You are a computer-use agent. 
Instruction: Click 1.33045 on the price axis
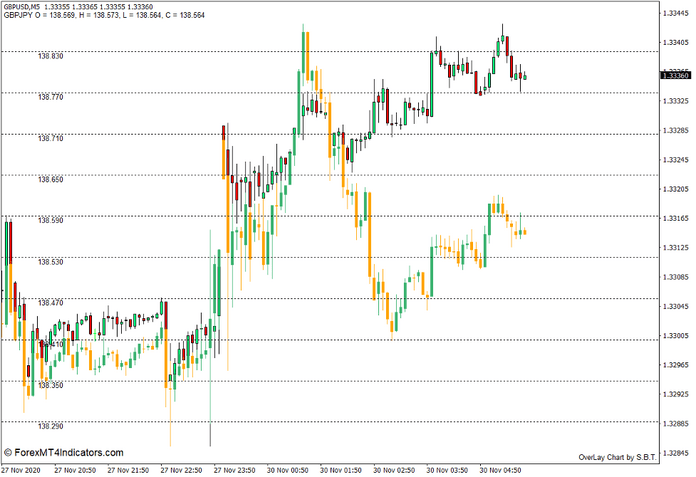tap(676, 306)
